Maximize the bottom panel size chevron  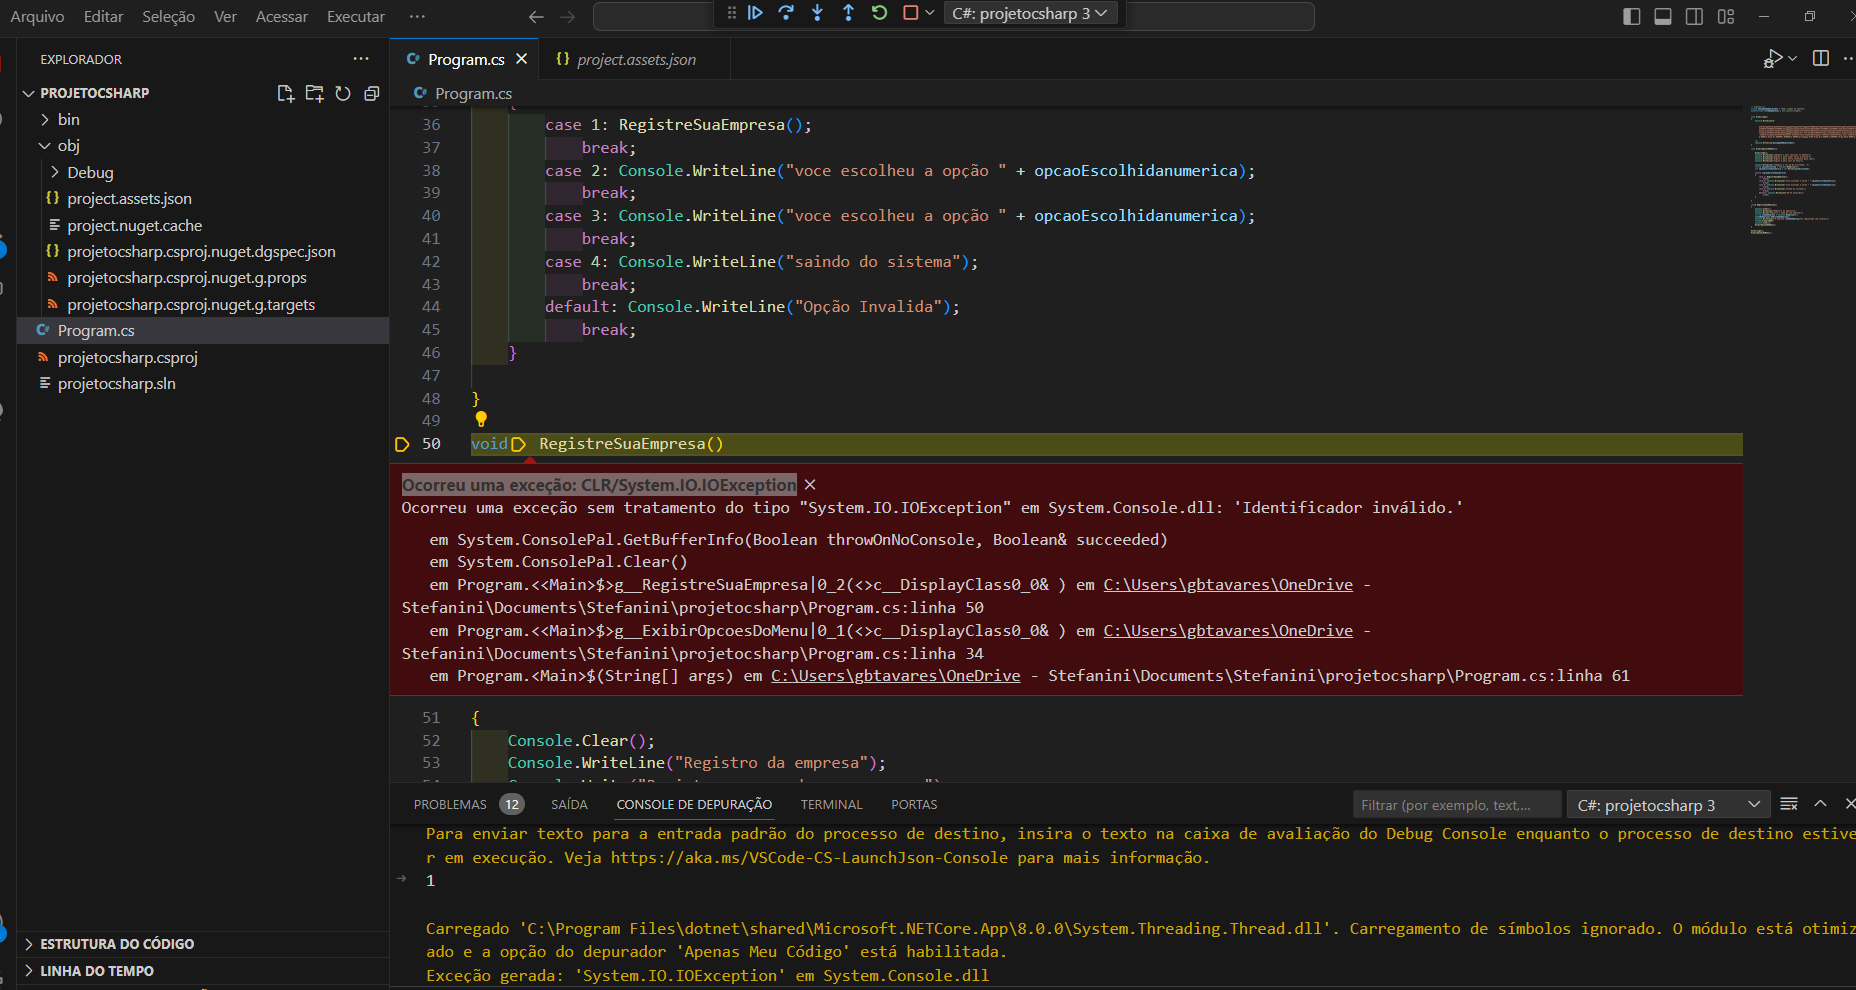pyautogui.click(x=1820, y=804)
